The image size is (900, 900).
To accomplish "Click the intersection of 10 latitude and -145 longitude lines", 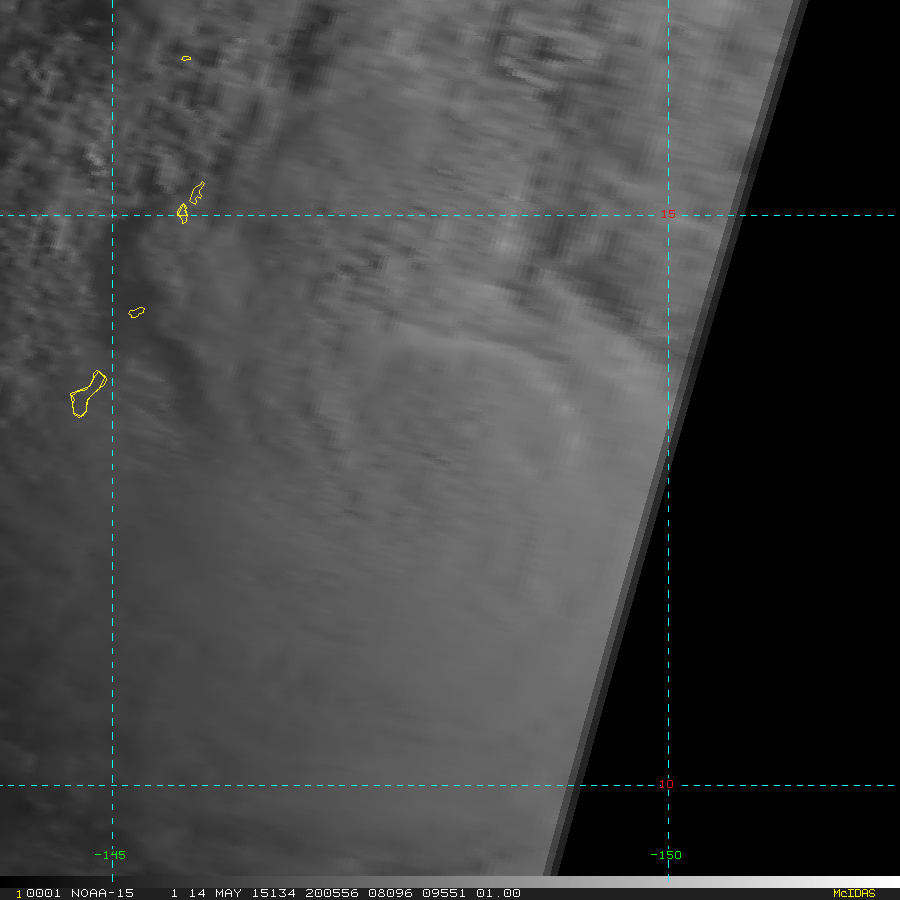I will [x=112, y=785].
